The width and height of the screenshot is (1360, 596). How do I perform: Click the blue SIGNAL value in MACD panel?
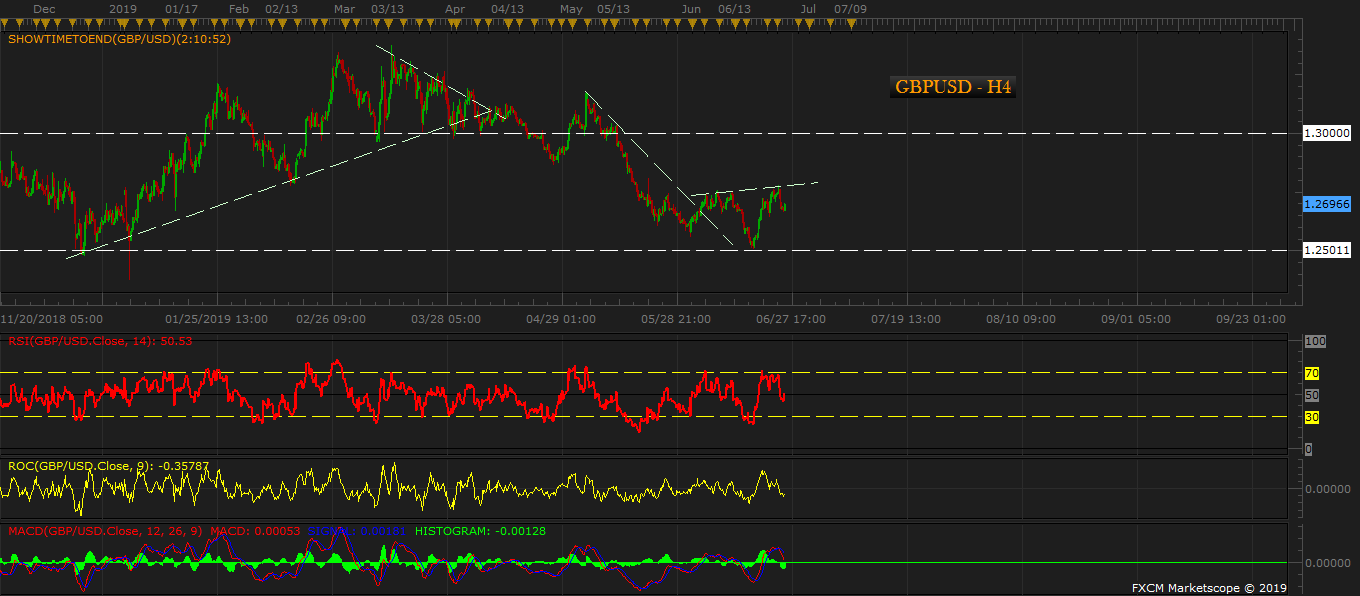[358, 531]
